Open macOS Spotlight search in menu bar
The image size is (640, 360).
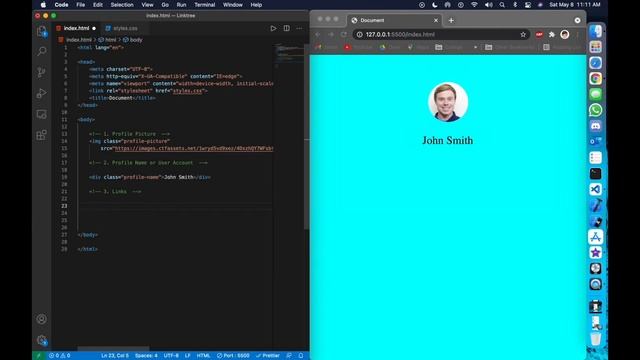502,5
